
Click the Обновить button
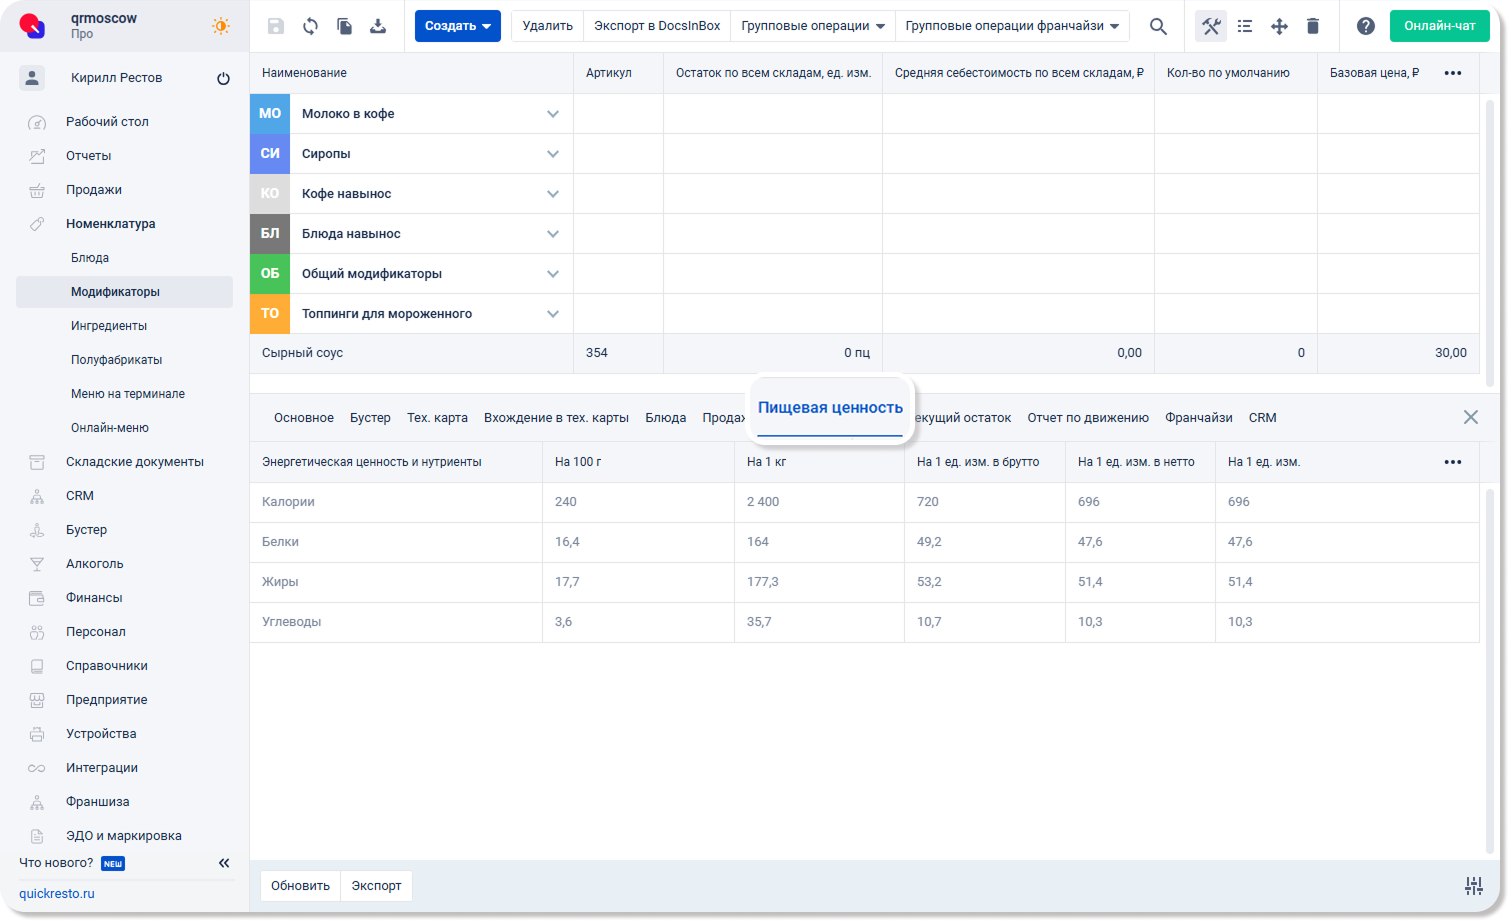[x=300, y=886]
